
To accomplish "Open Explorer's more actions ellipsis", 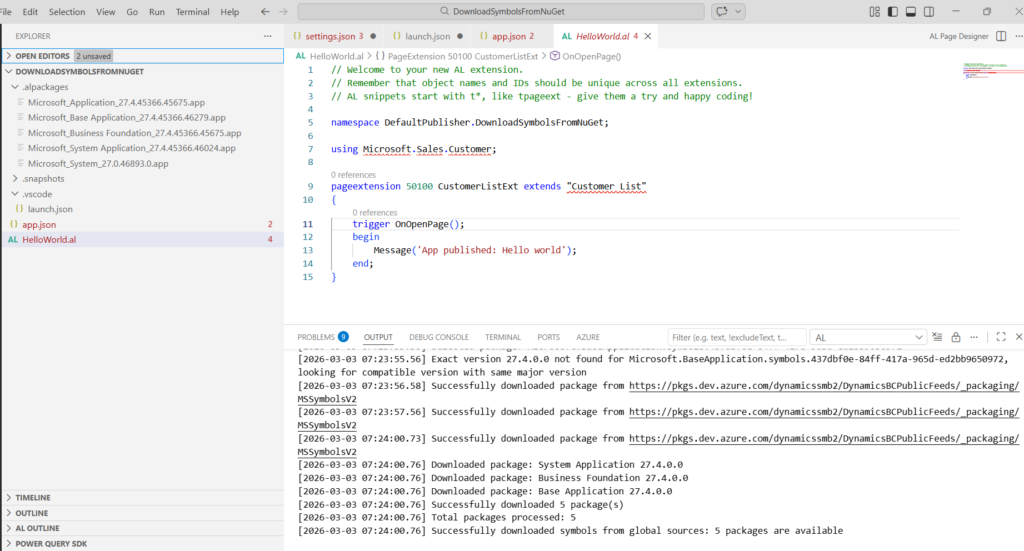I will coord(267,36).
